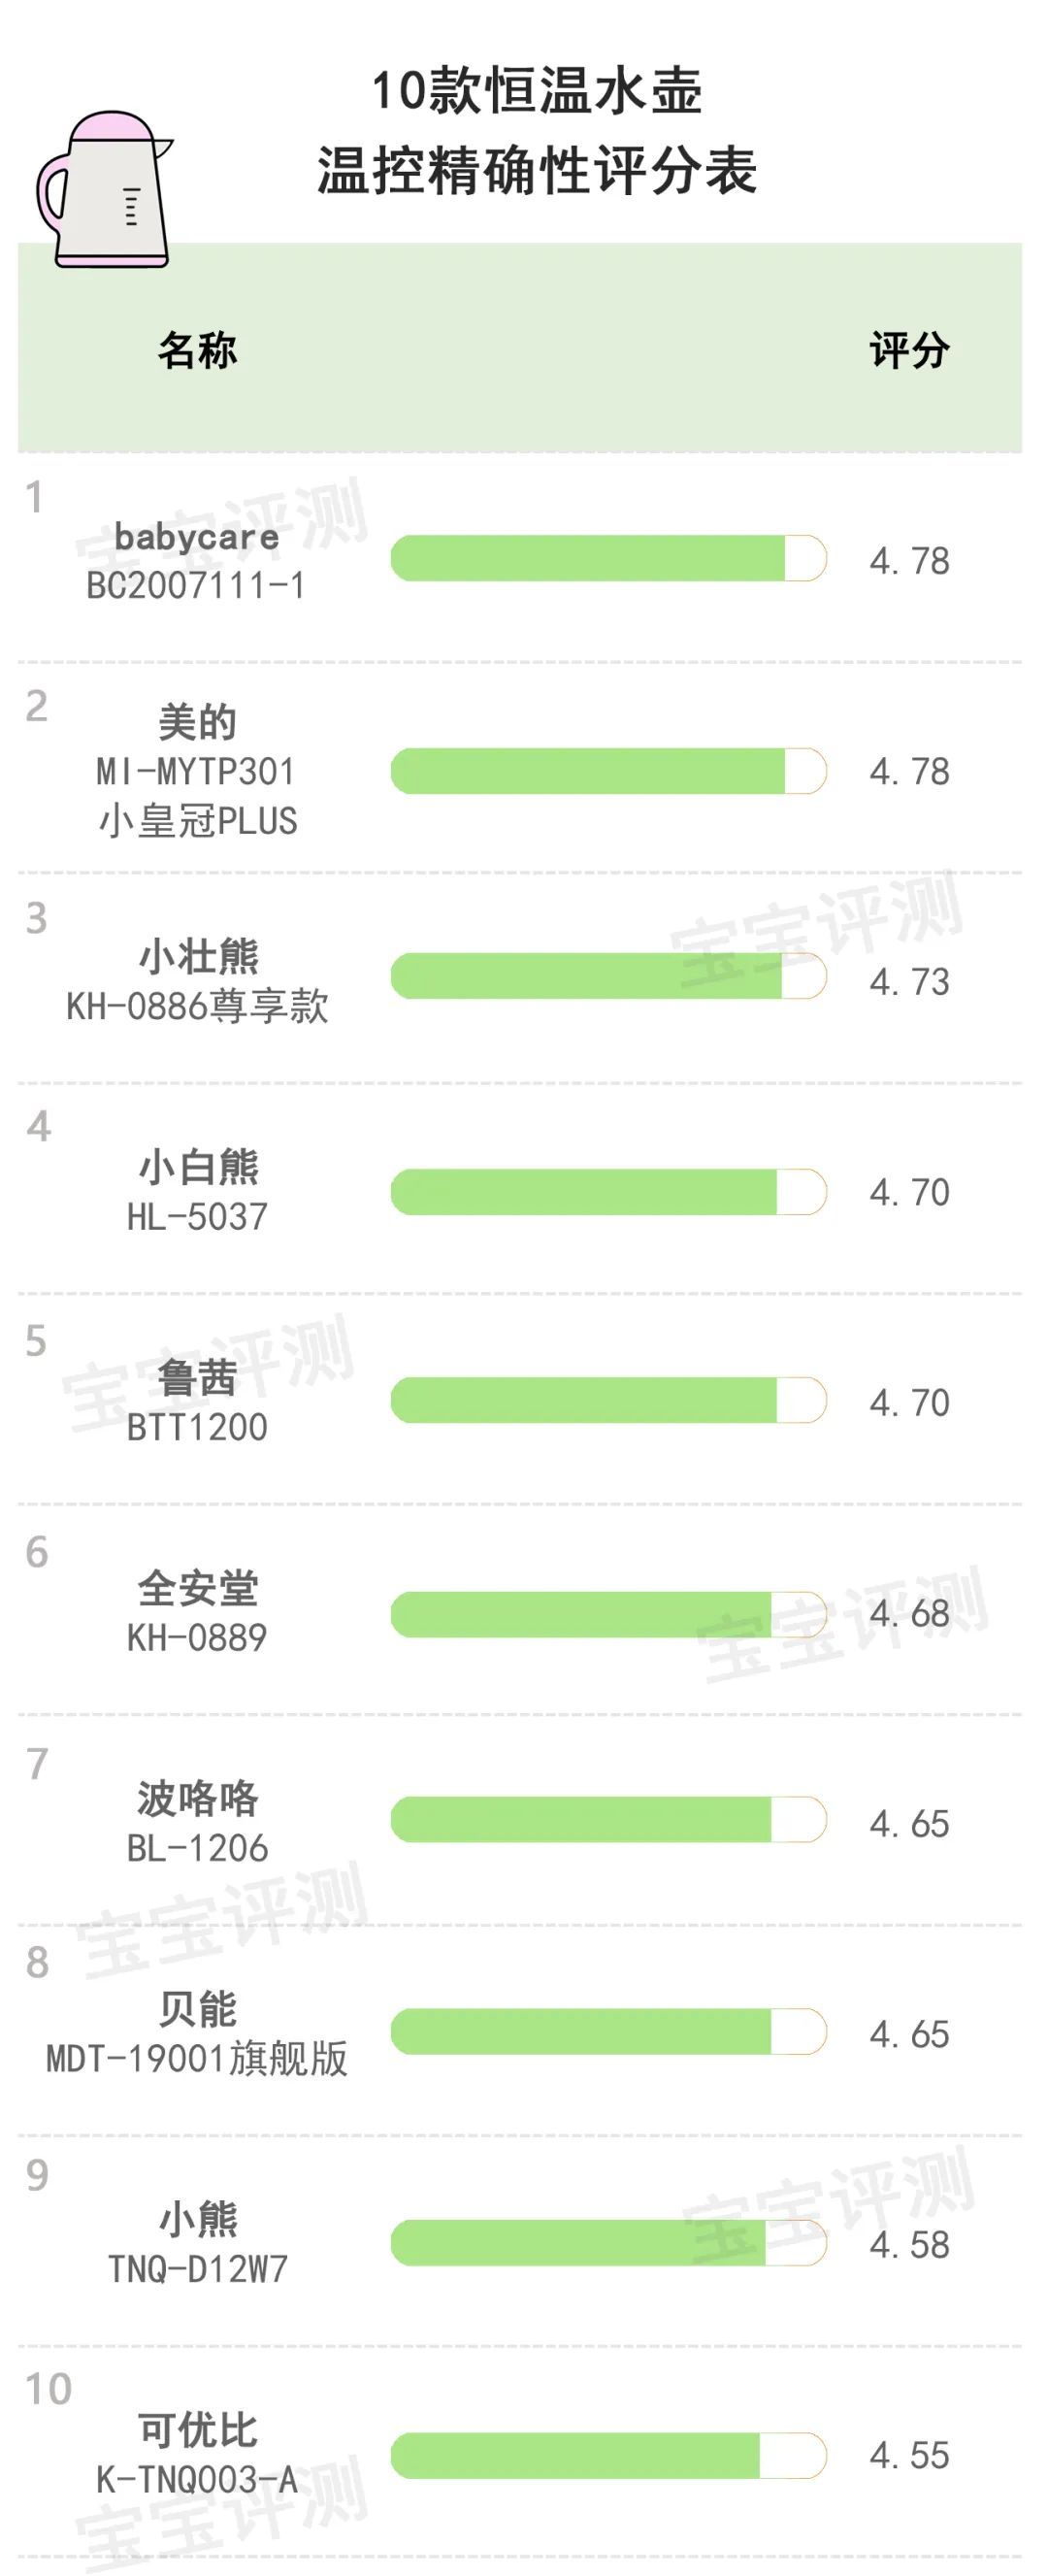Click the 可优比 K-TNQ003-A progress bar
The image size is (1048, 2576).
pyautogui.click(x=608, y=2455)
